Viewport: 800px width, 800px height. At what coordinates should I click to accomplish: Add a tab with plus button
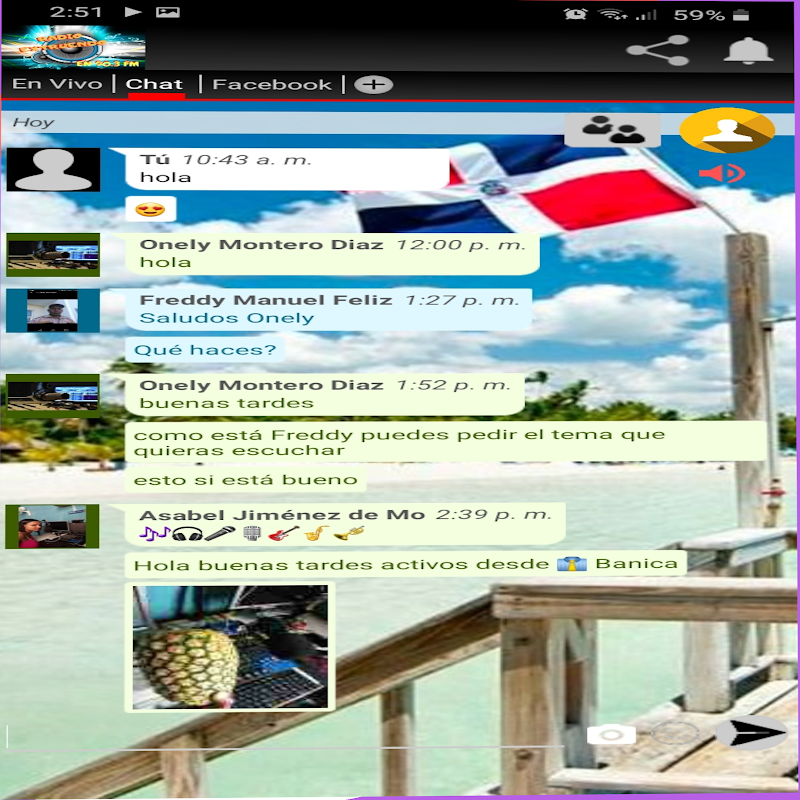[373, 84]
